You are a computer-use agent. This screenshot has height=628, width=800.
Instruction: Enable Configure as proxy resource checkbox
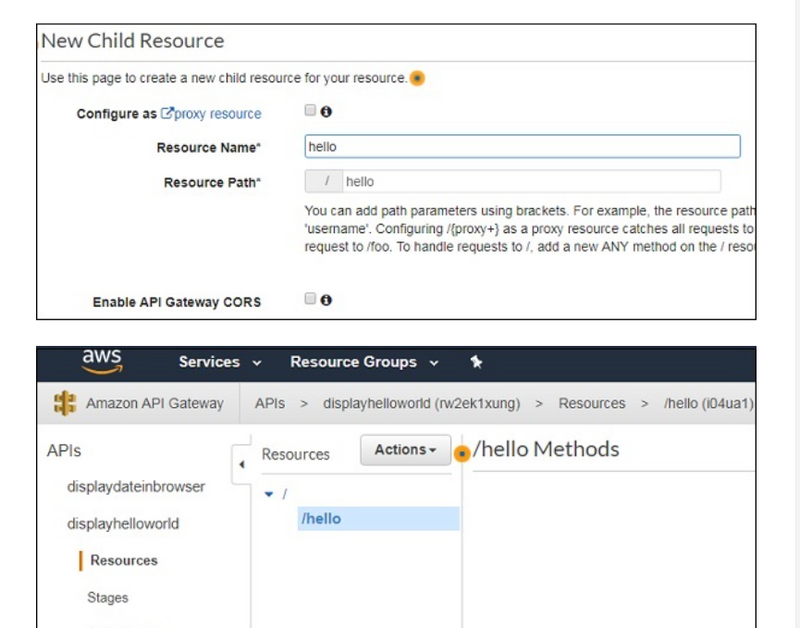(311, 111)
